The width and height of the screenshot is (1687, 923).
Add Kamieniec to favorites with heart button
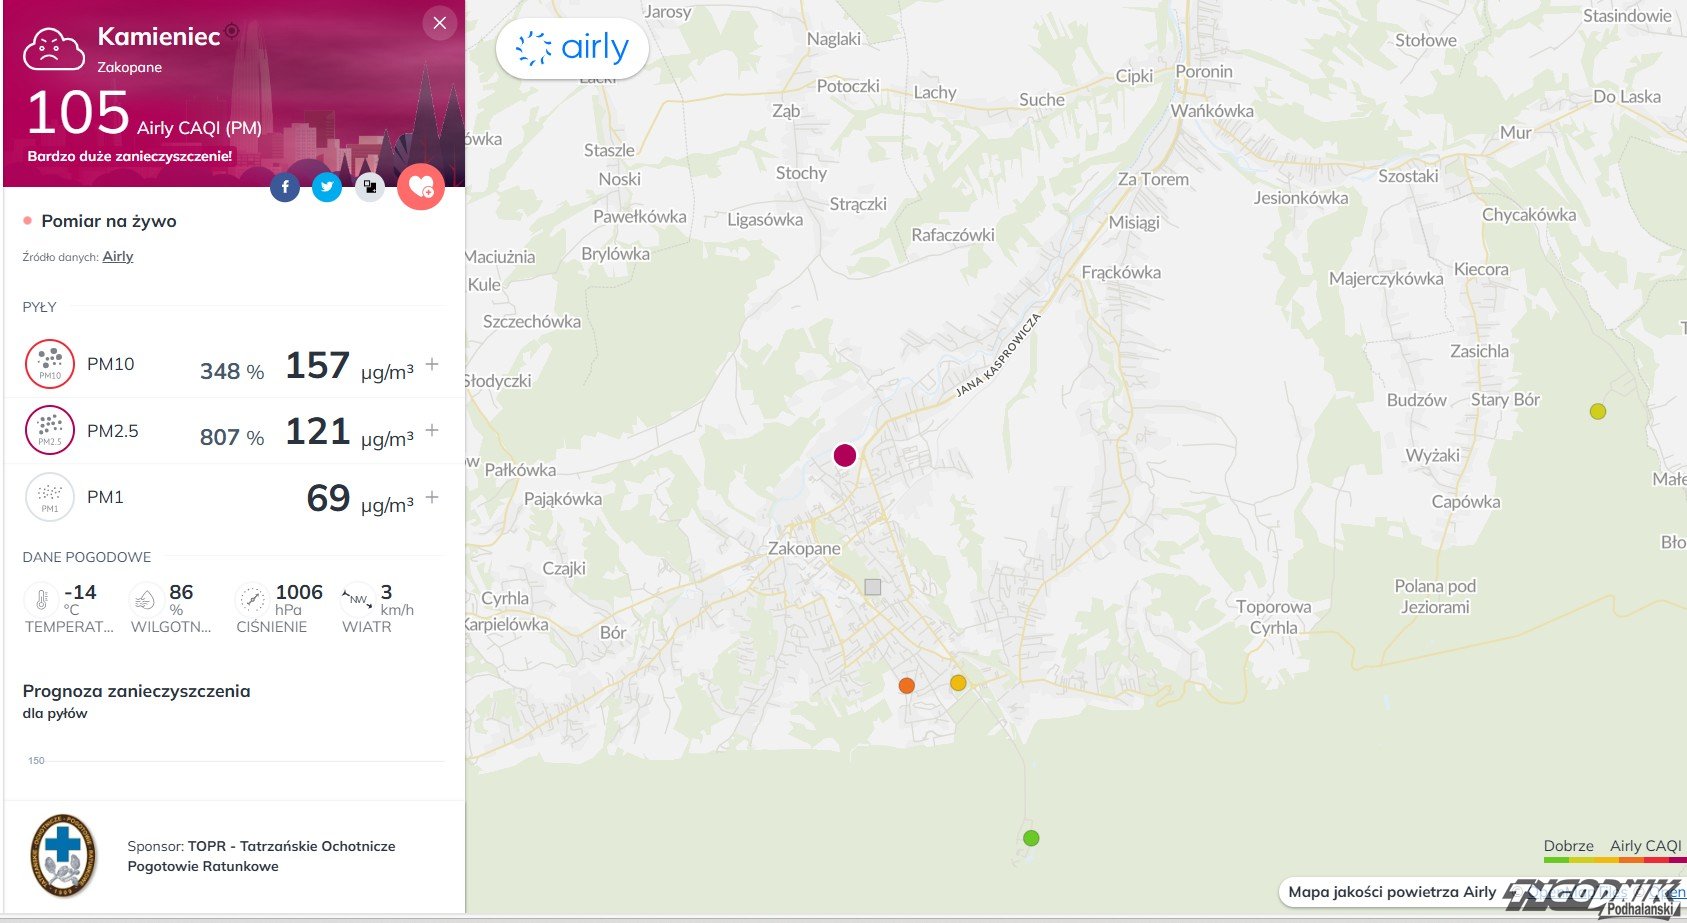click(x=421, y=187)
